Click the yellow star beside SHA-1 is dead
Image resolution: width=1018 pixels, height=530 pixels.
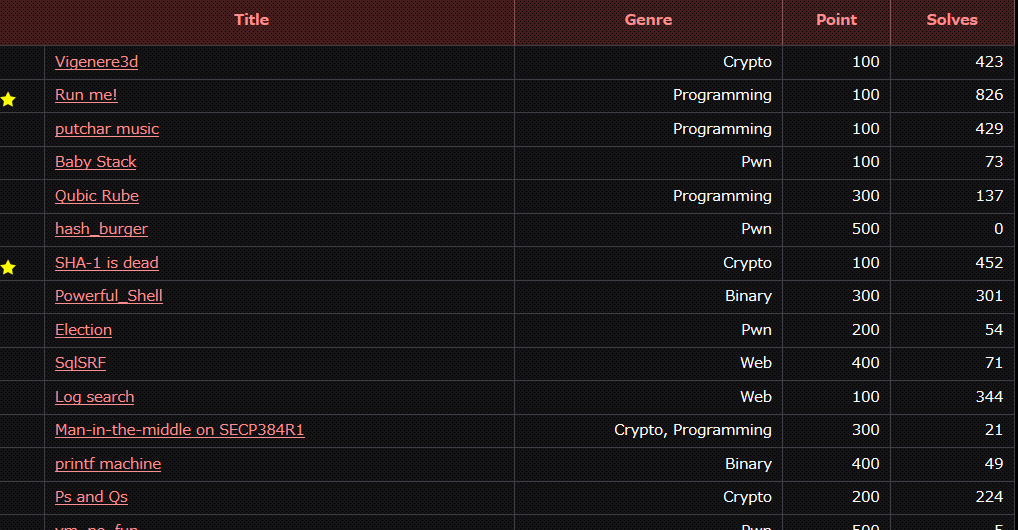pos(8,267)
